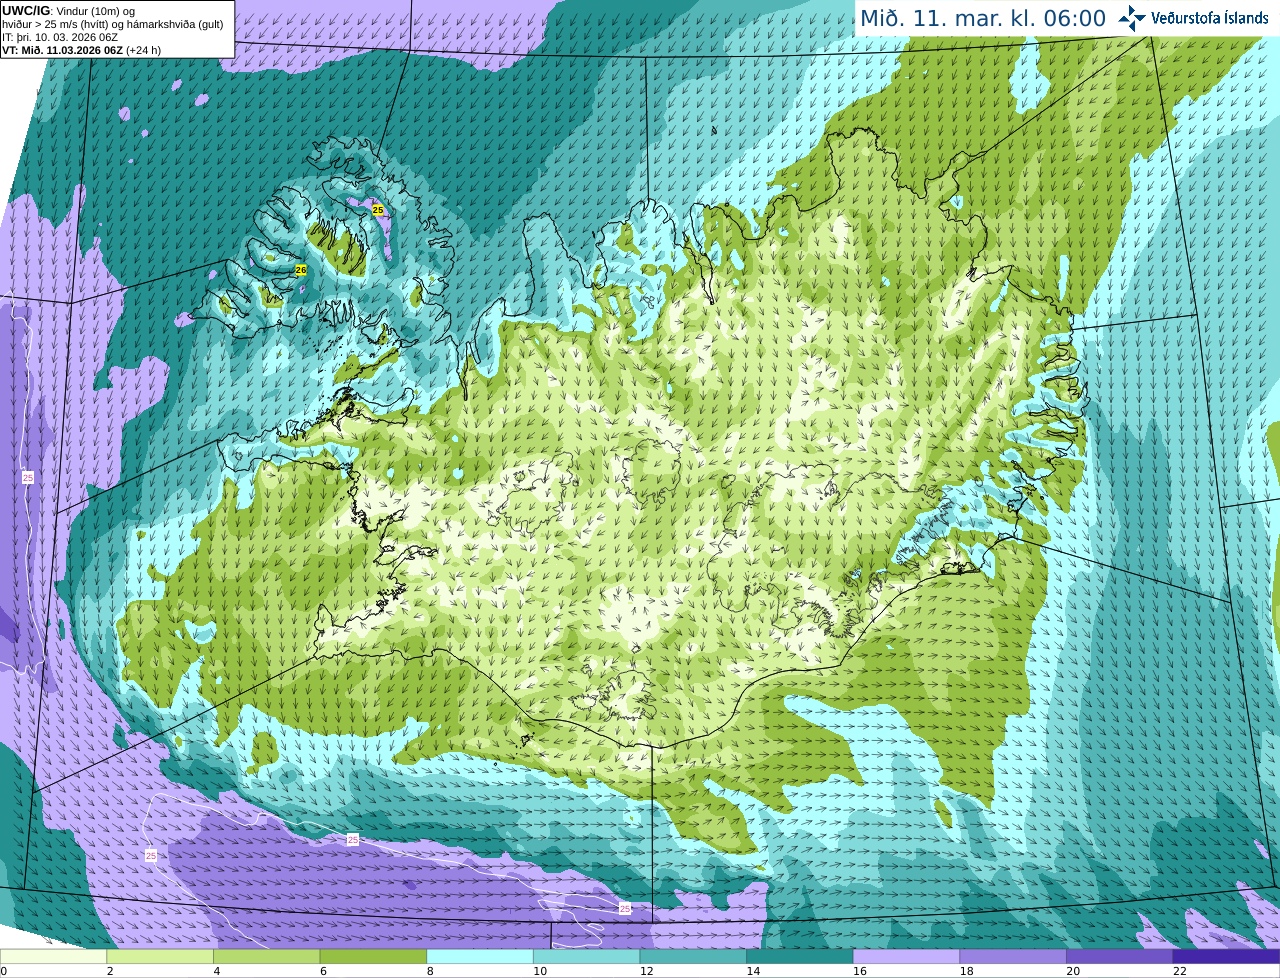Click the "Veðurstofa Íslands" text
Viewport: 1280px width, 978px height.
pos(1209,18)
